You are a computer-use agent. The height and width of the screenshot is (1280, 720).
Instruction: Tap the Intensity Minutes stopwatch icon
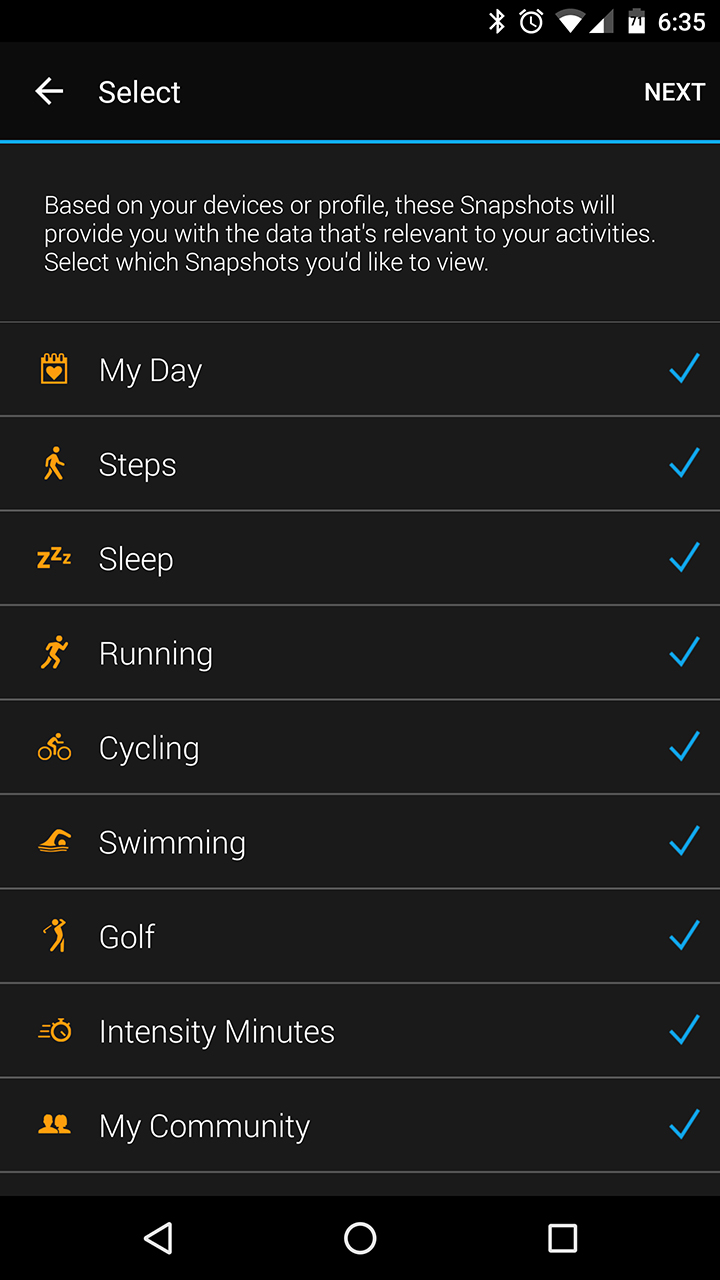pyautogui.click(x=54, y=1030)
